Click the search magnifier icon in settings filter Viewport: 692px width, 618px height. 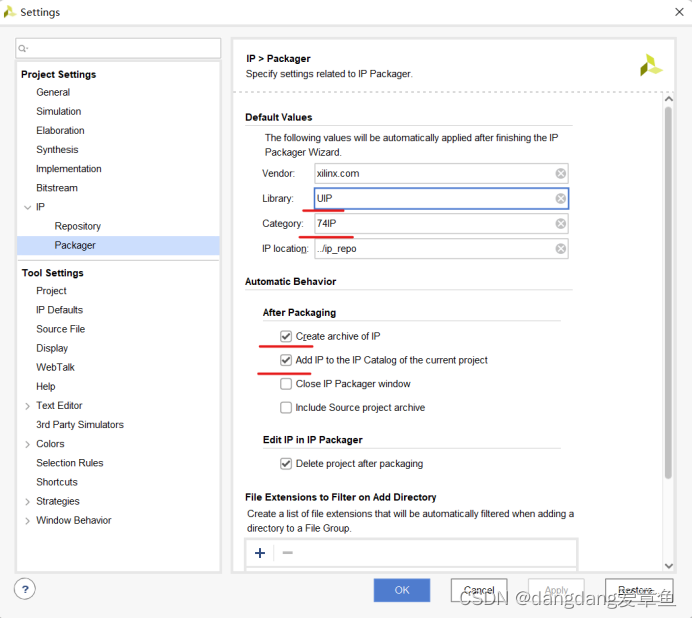(23, 49)
